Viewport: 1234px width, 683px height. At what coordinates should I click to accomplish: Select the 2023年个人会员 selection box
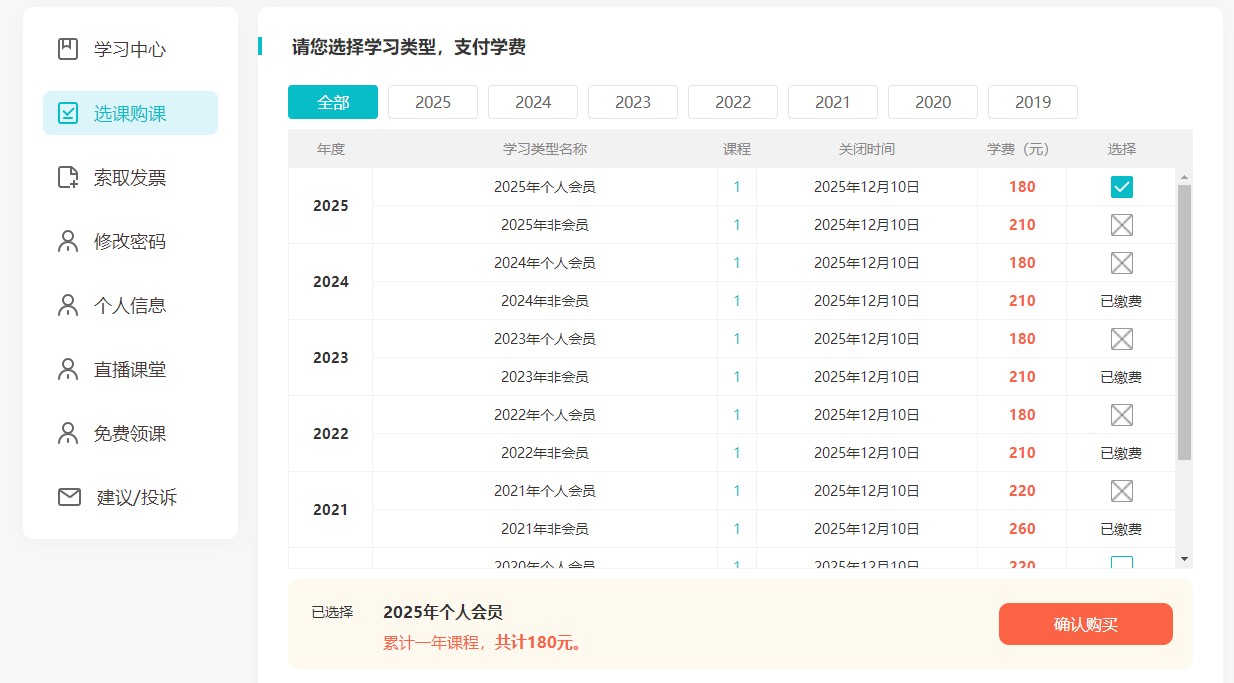point(1121,338)
